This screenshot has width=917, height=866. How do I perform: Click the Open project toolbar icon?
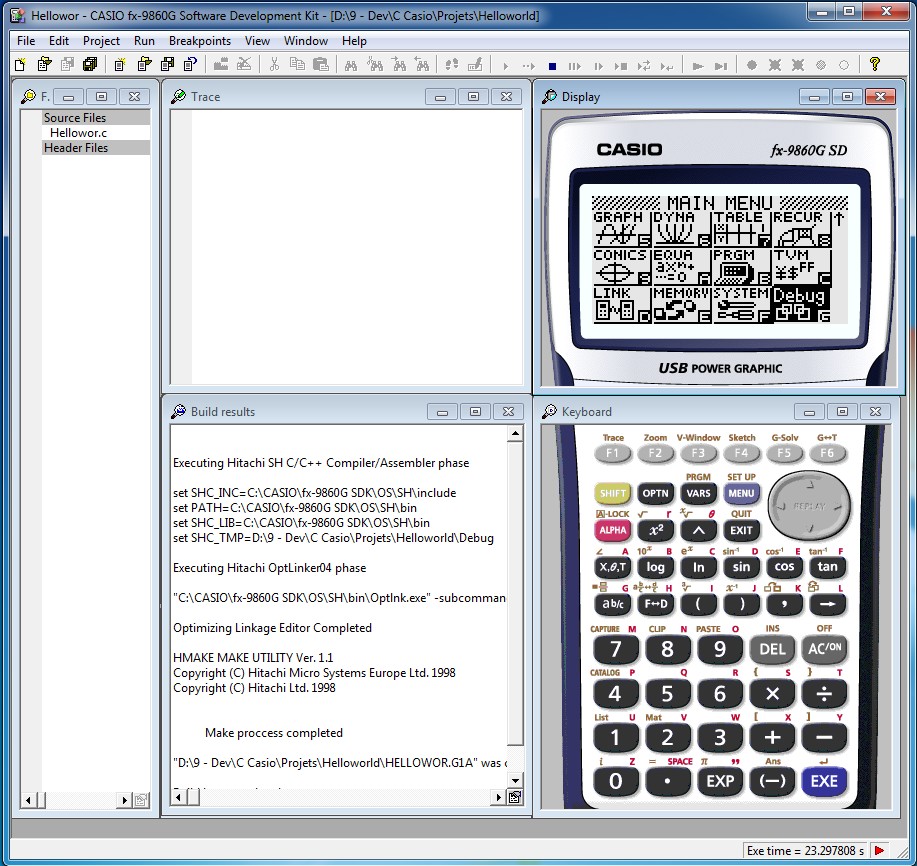tap(144, 64)
